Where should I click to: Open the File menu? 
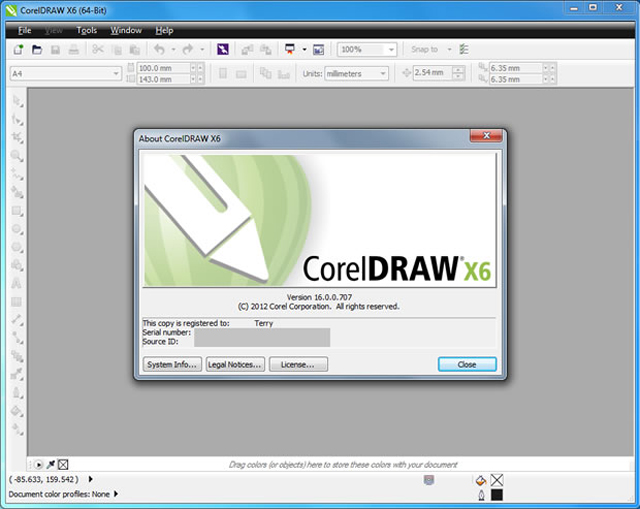24,31
